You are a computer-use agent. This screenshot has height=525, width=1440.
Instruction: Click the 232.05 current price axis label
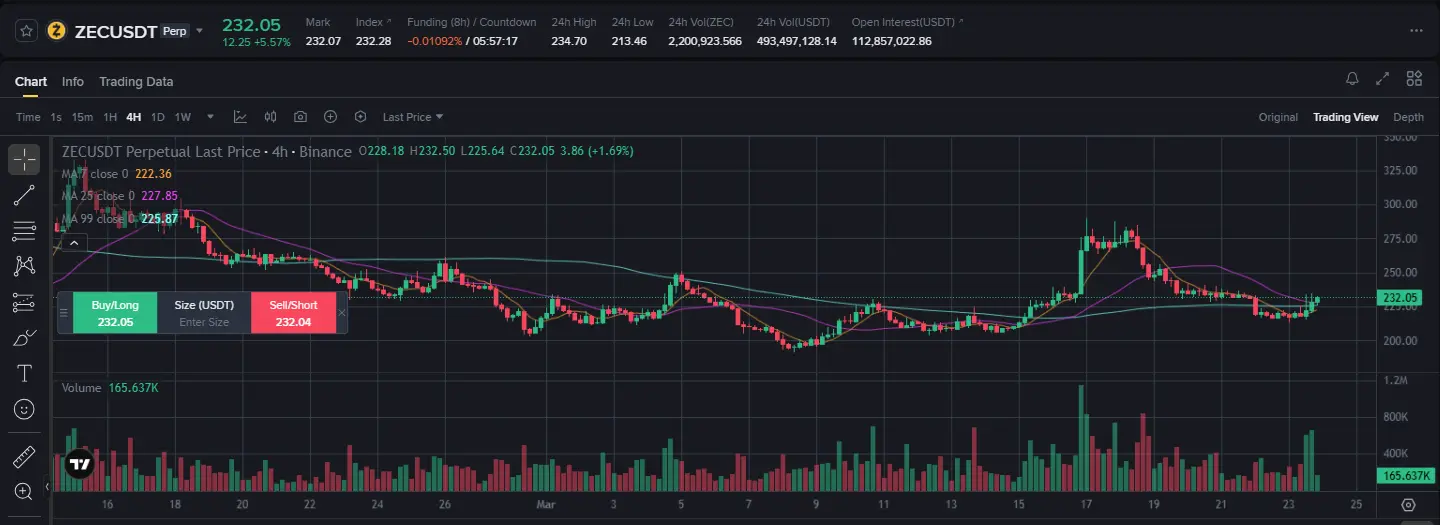pos(1400,298)
